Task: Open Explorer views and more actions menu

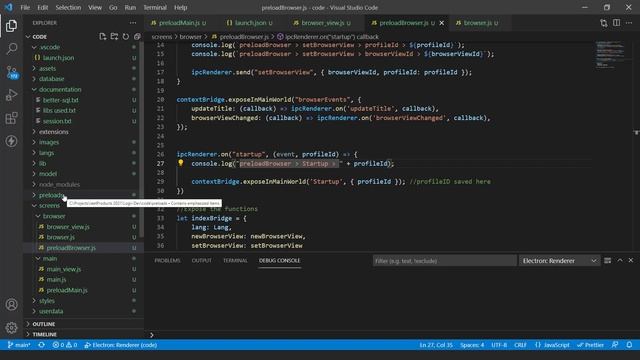Action: click(133, 23)
